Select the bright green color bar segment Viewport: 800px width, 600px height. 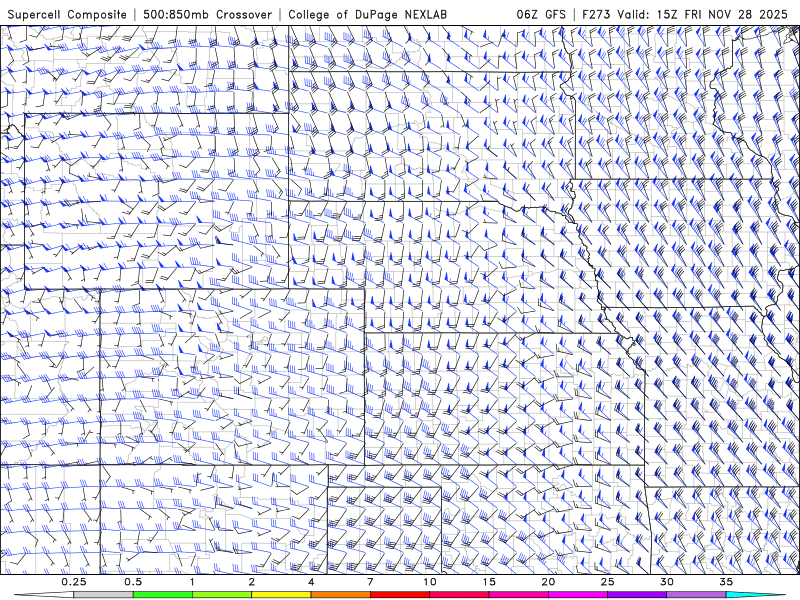click(163, 595)
